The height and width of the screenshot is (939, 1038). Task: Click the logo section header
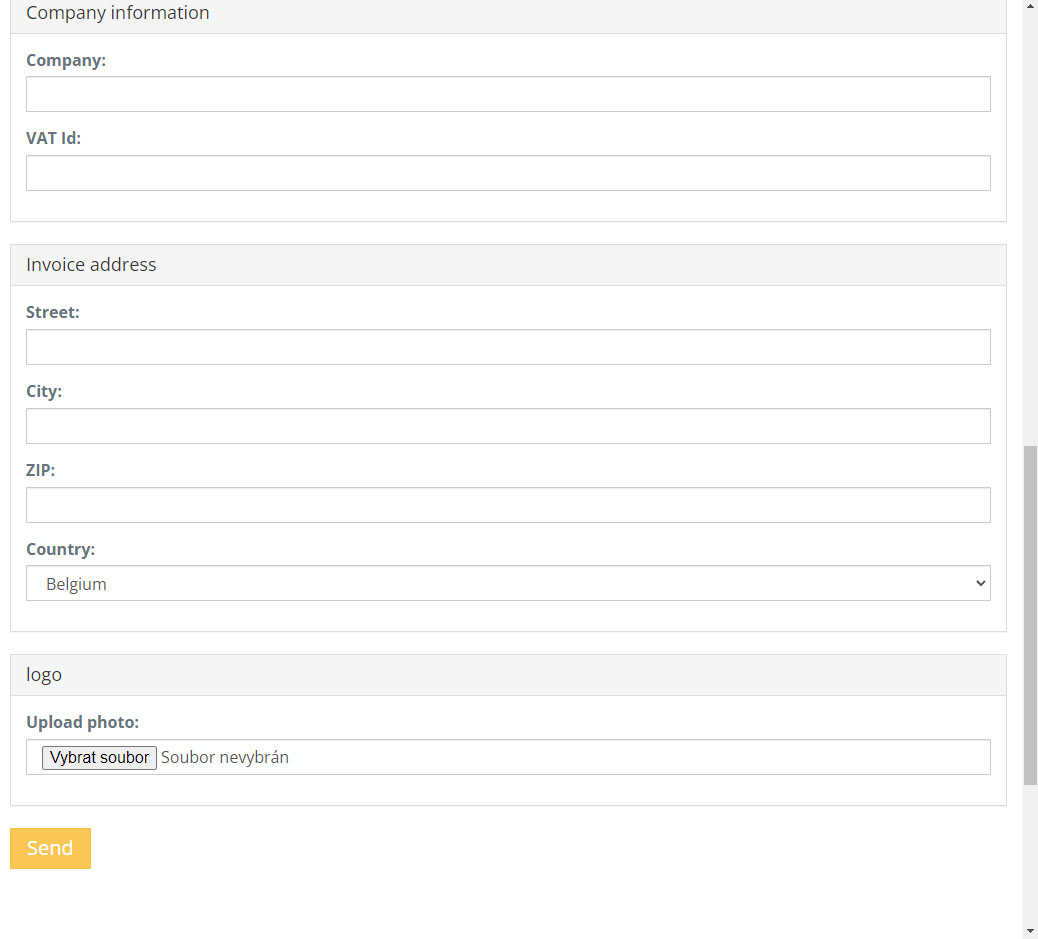[x=44, y=674]
